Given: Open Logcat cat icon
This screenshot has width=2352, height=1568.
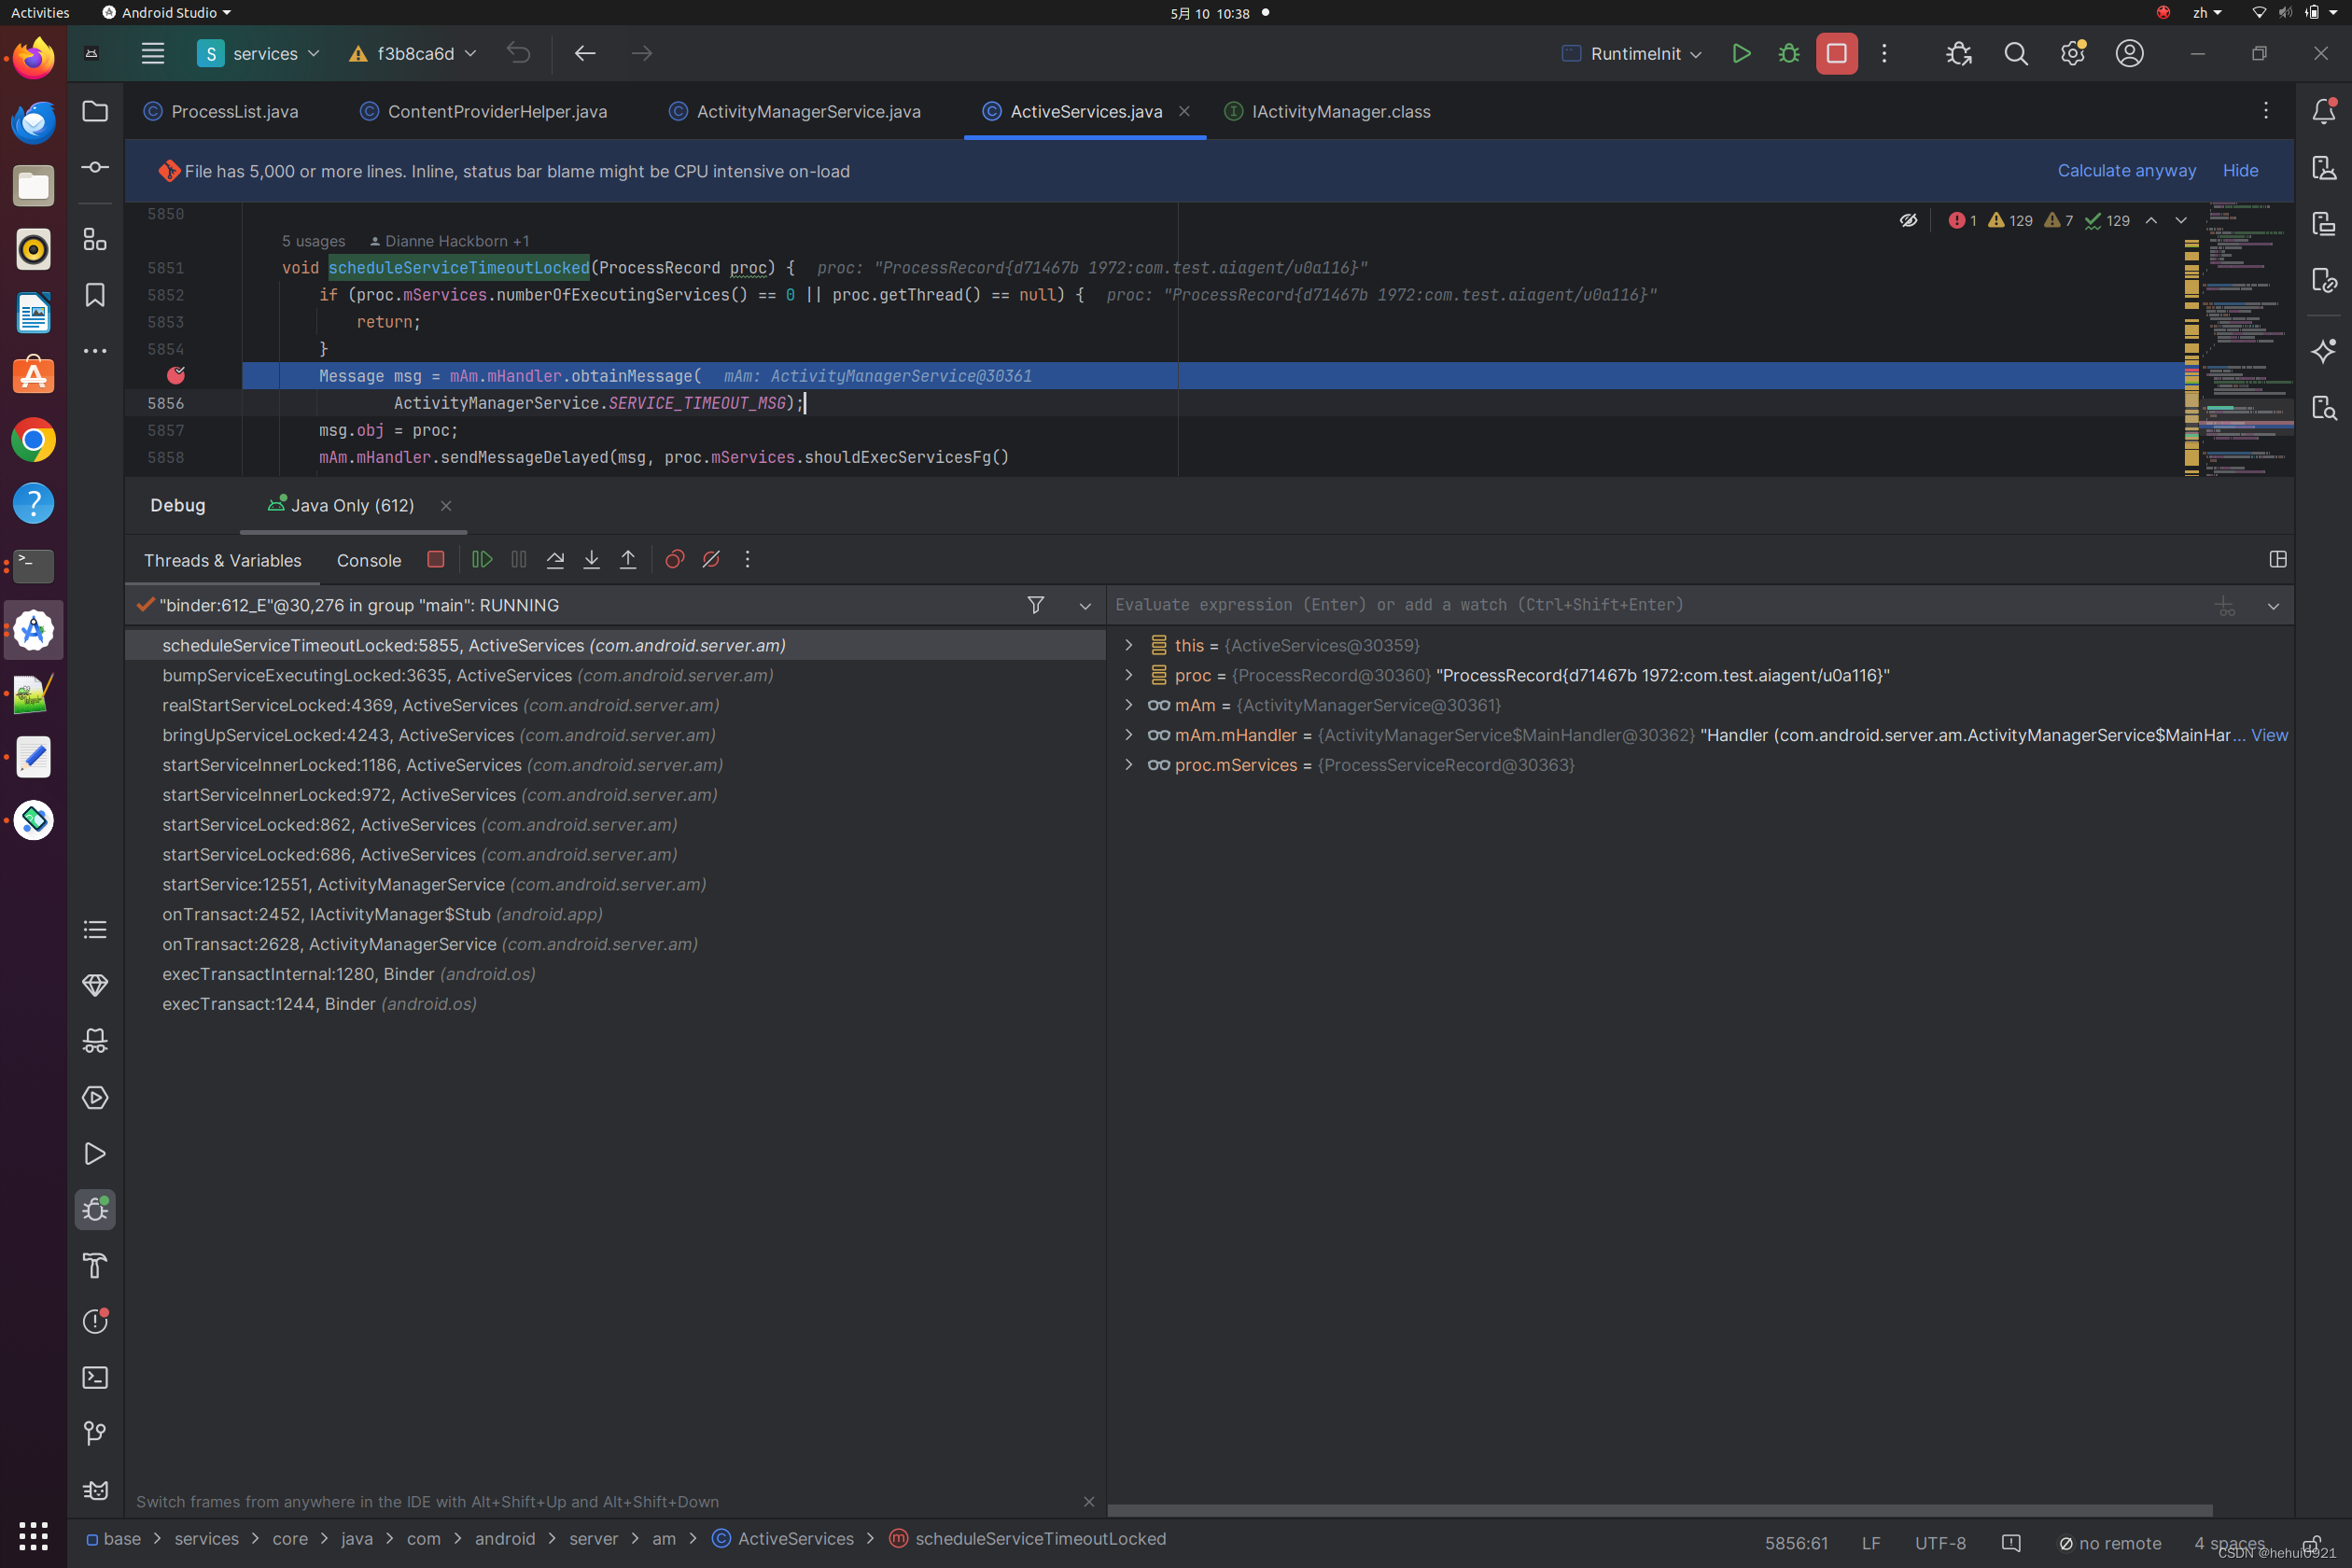Looking at the screenshot, I should (x=95, y=1490).
